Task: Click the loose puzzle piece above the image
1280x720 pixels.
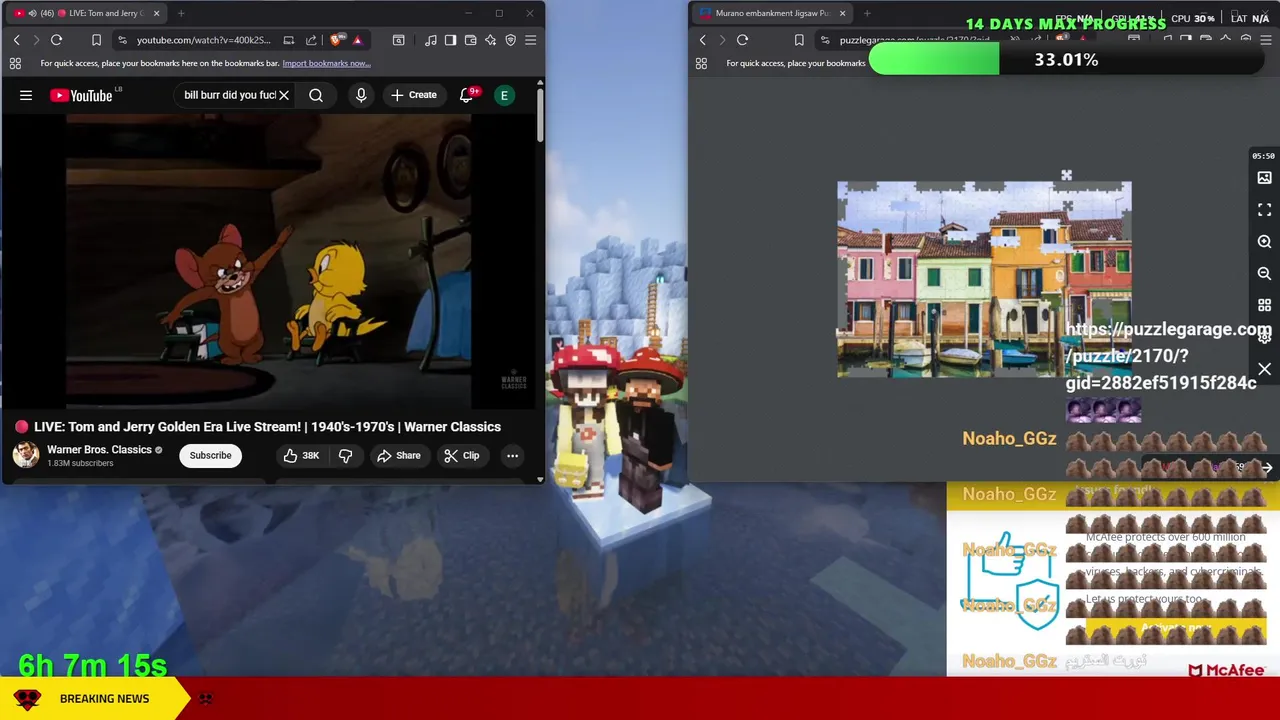Action: tap(1066, 176)
